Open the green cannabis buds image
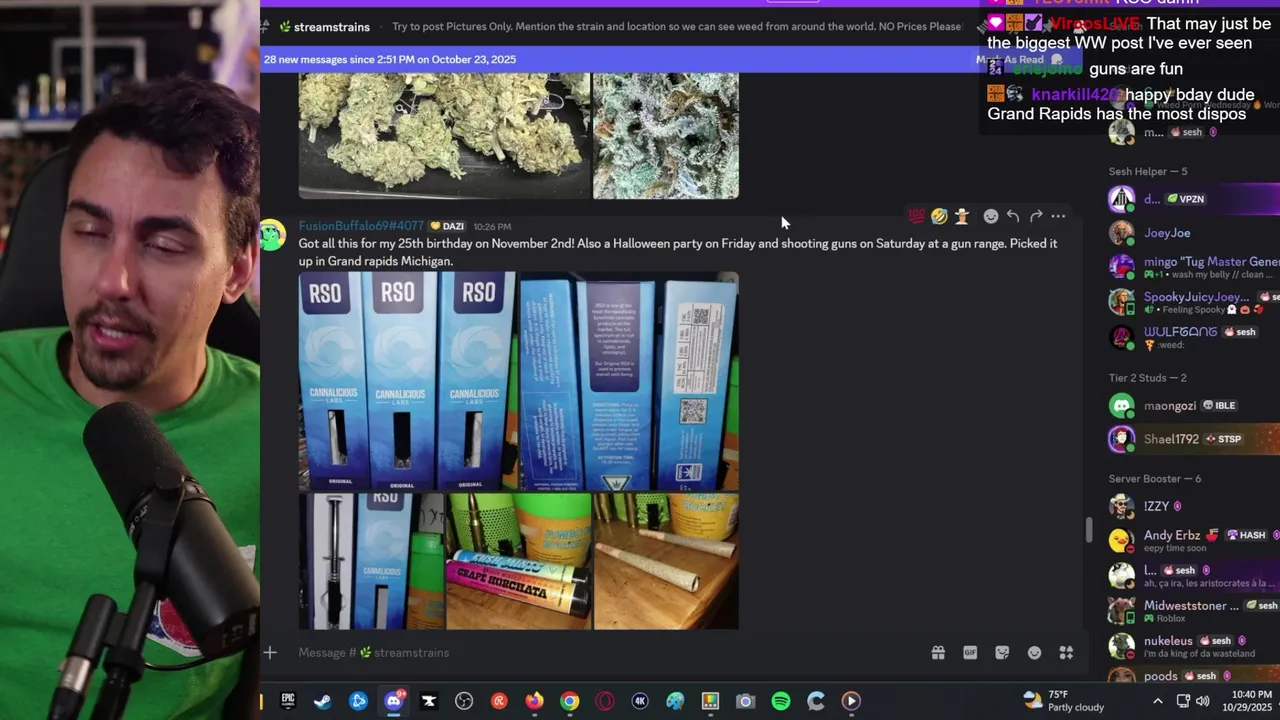The height and width of the screenshot is (720, 1280). click(x=444, y=136)
